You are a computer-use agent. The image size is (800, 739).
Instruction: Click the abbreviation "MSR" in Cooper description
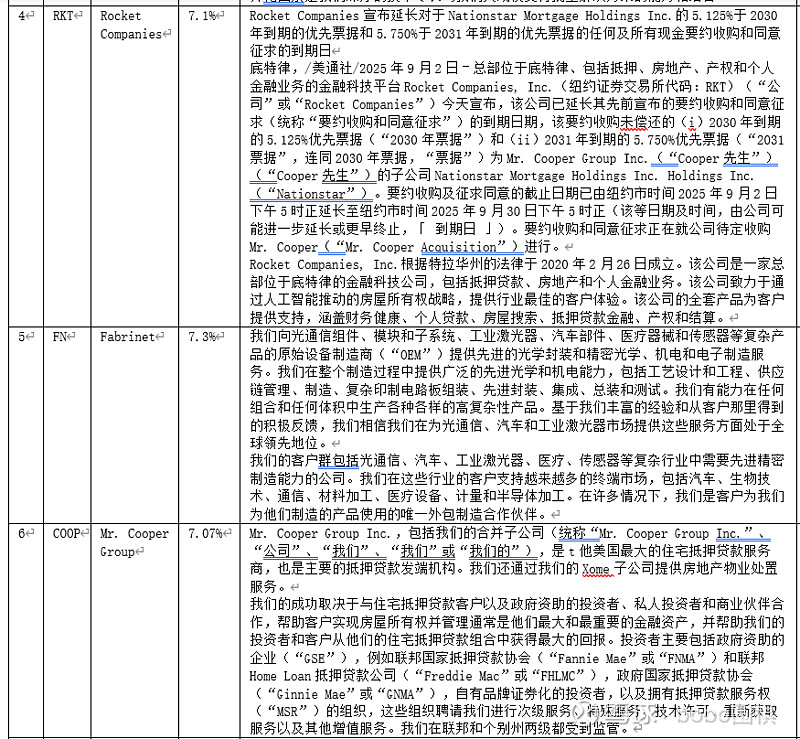286,712
